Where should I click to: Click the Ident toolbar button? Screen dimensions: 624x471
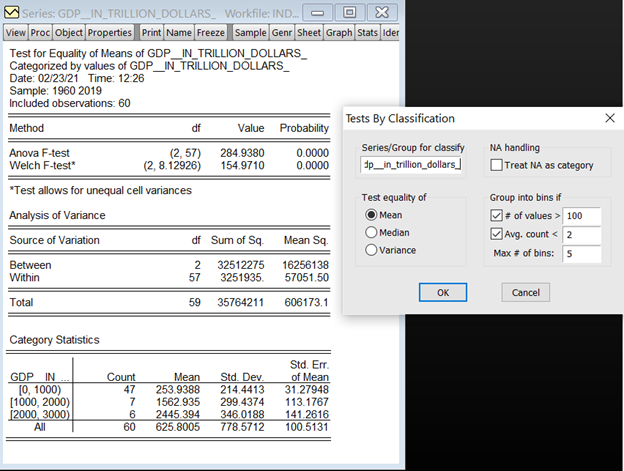tap(390, 33)
